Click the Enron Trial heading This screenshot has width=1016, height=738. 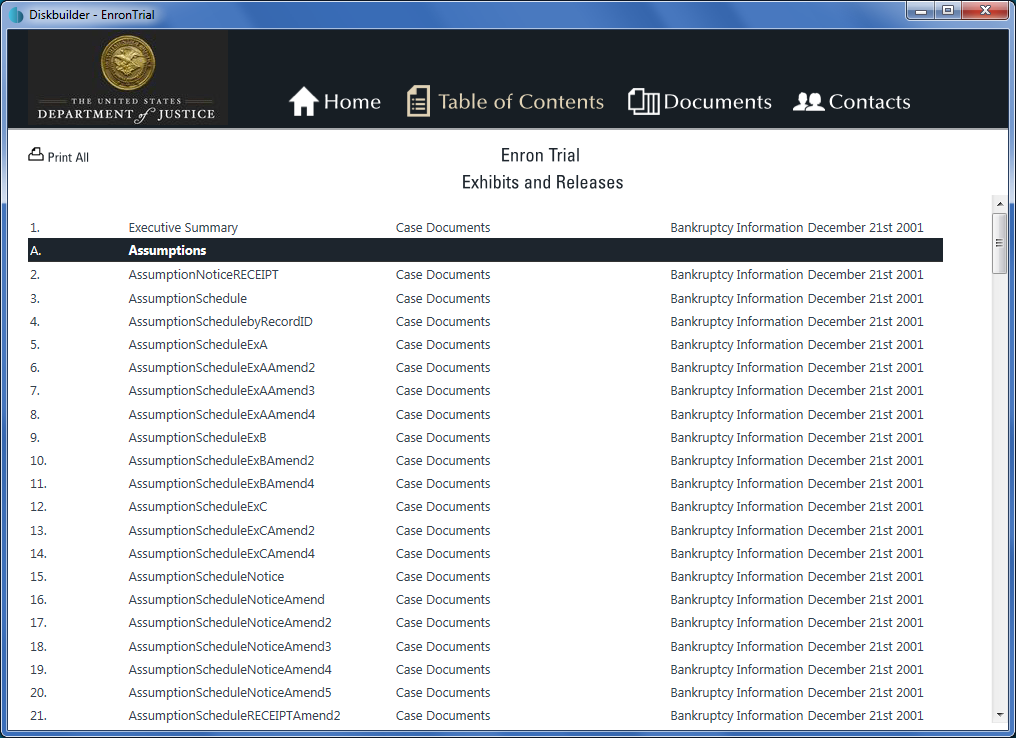pos(540,156)
